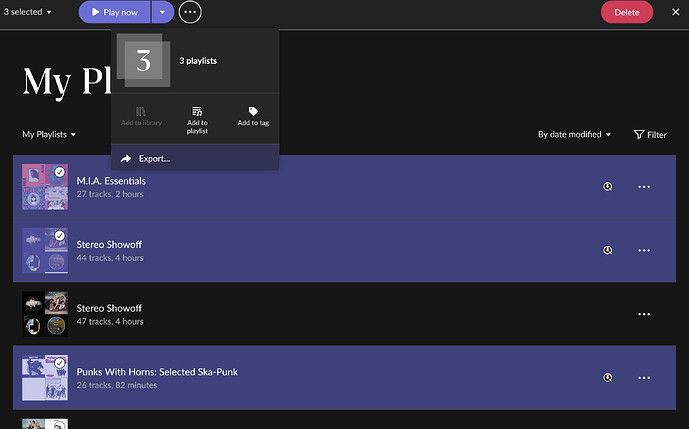Uncheck Punks With Horns selection checkmark
The height and width of the screenshot is (429, 689).
[x=59, y=363]
